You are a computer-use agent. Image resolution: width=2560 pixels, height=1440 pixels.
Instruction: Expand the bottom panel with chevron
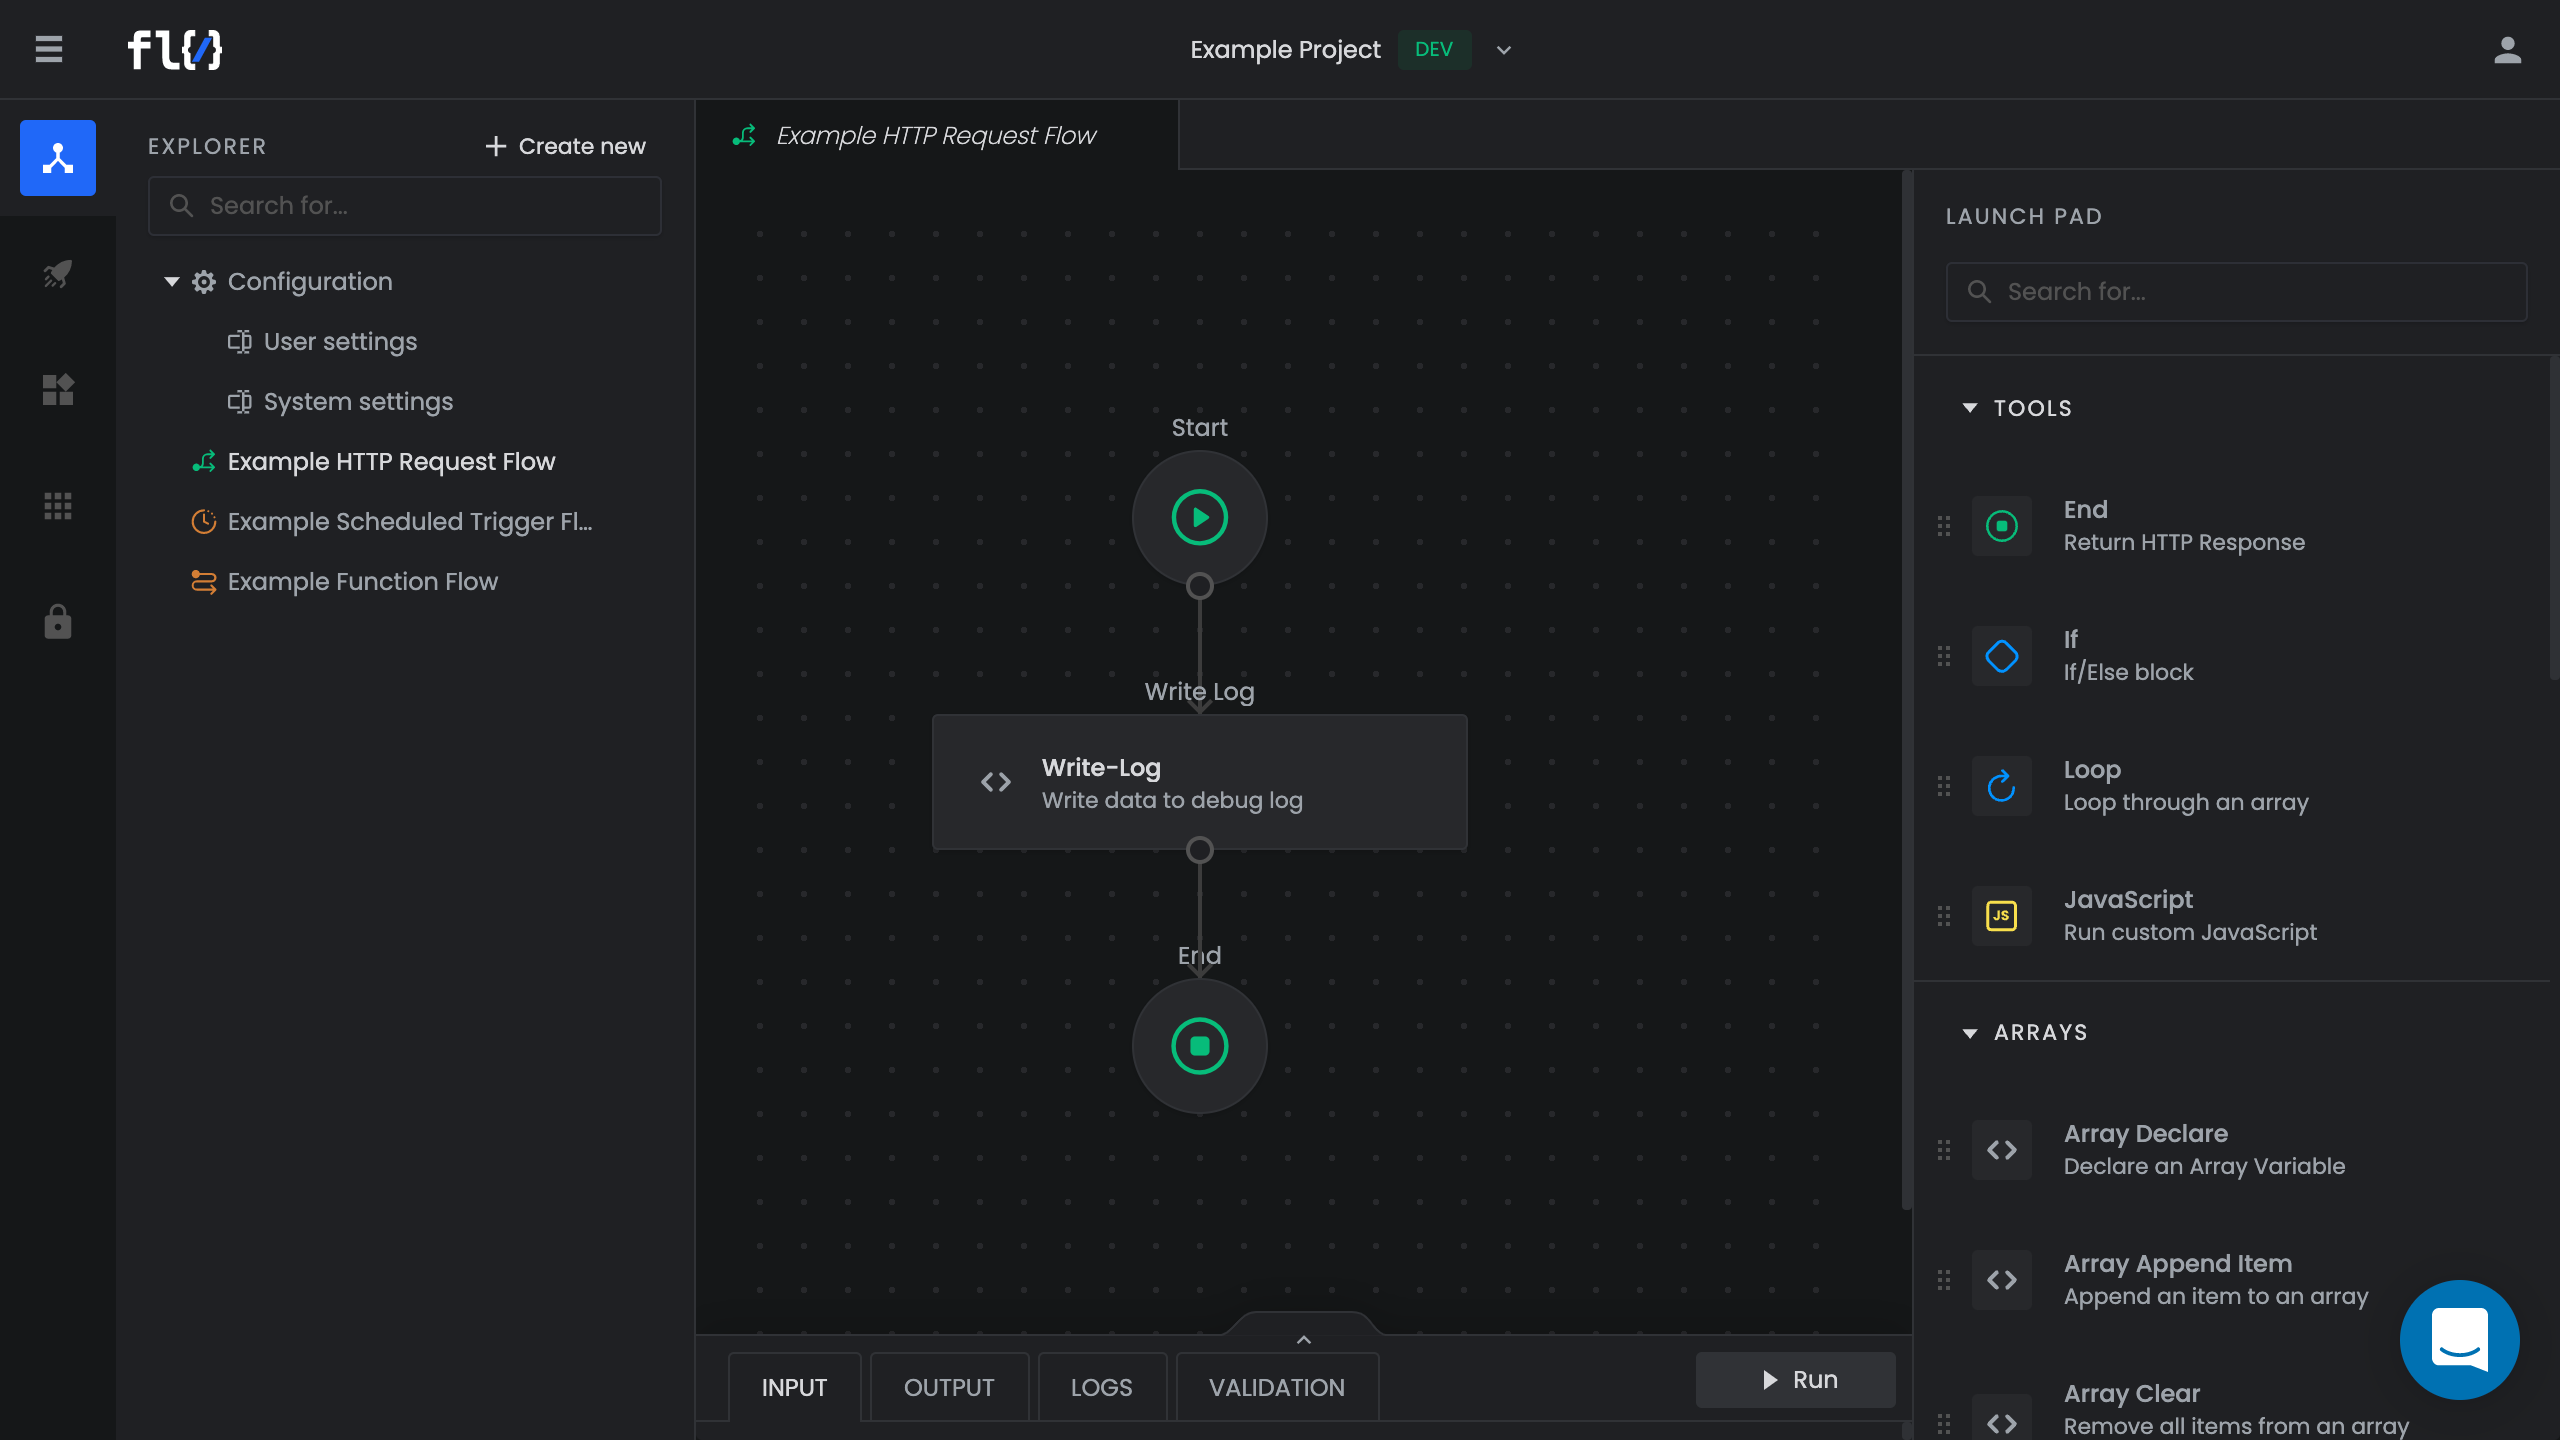(x=1303, y=1339)
